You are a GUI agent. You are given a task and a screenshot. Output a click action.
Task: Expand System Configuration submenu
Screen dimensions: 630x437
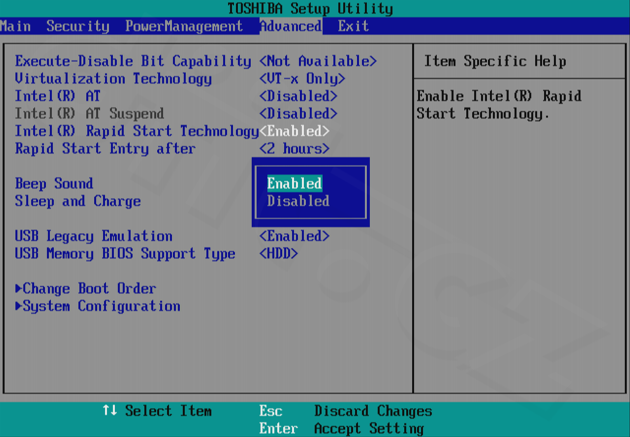(x=98, y=306)
